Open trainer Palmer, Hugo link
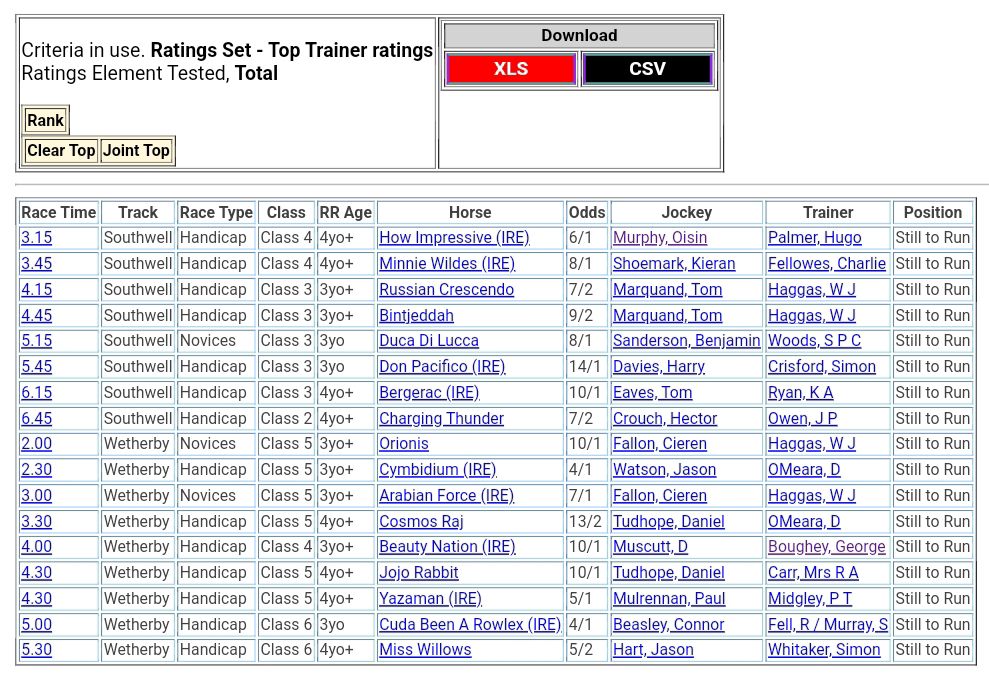The width and height of the screenshot is (989, 686). click(814, 238)
